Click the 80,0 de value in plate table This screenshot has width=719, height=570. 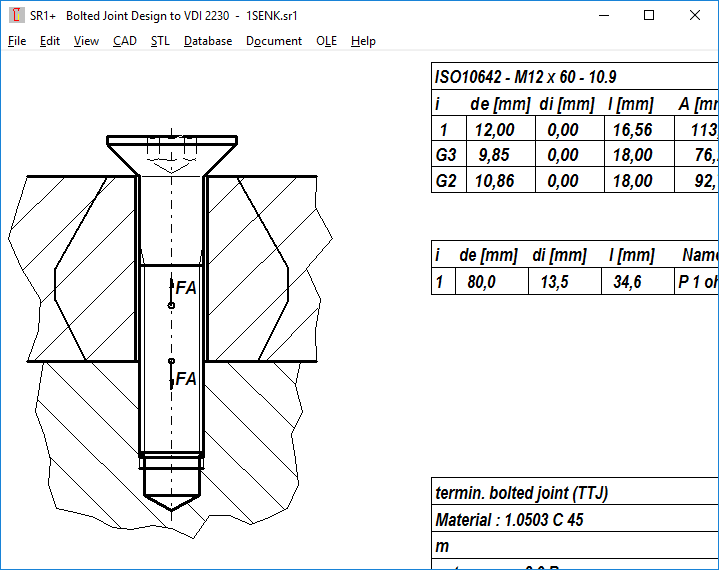[483, 282]
